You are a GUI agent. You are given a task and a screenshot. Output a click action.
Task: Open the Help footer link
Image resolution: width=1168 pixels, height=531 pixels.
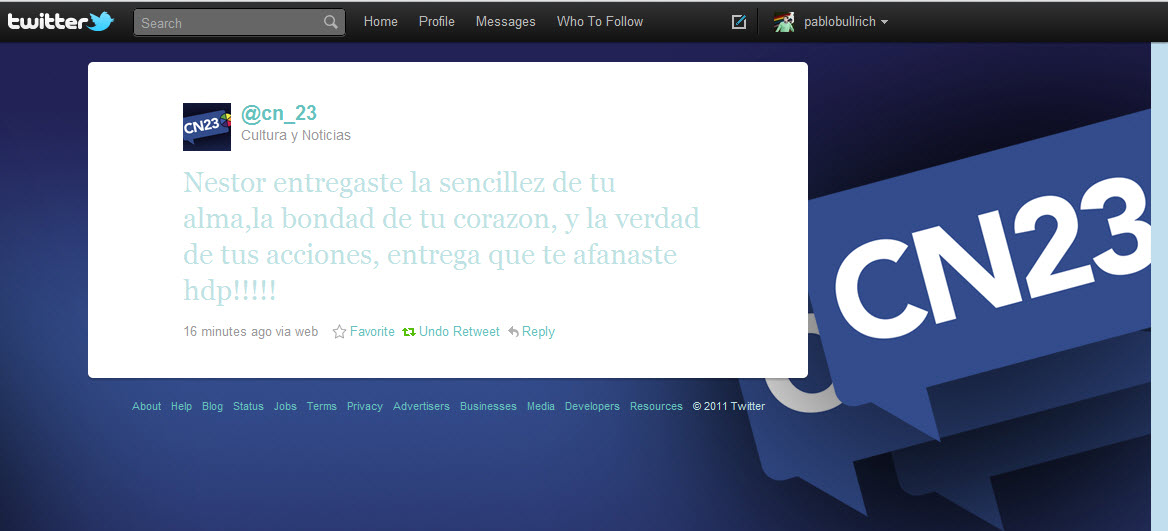(x=182, y=407)
